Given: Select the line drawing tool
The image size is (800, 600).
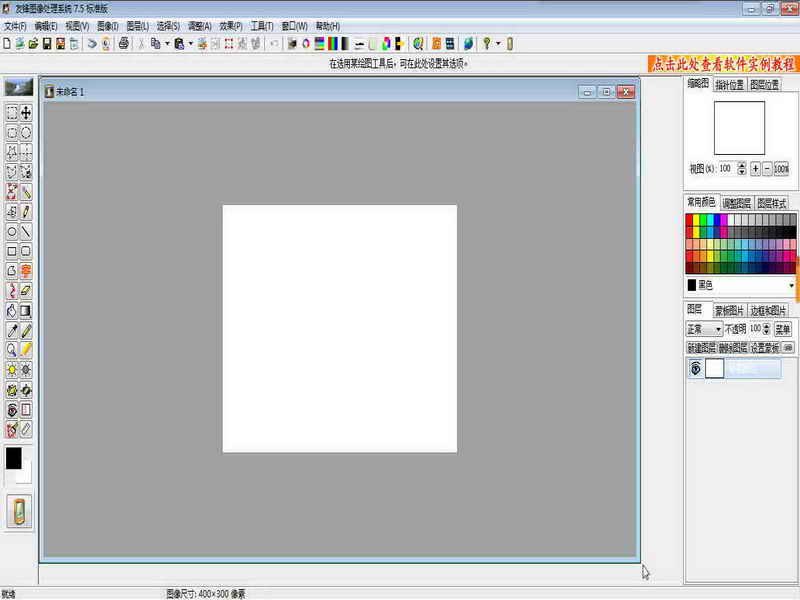Looking at the screenshot, I should pos(26,232).
